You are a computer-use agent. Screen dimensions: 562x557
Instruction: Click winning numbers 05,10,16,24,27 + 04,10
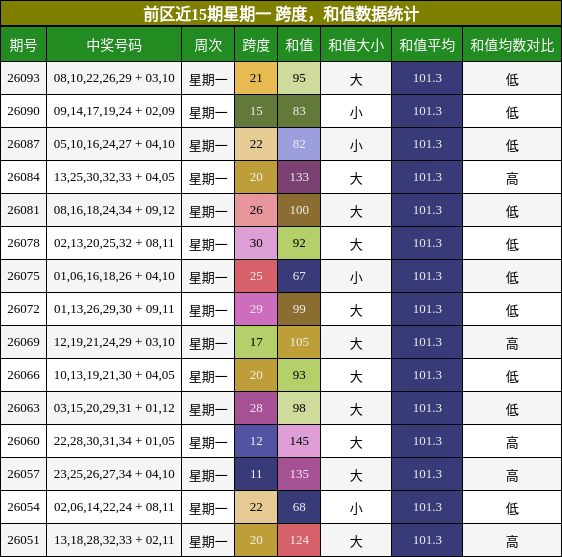pos(114,144)
